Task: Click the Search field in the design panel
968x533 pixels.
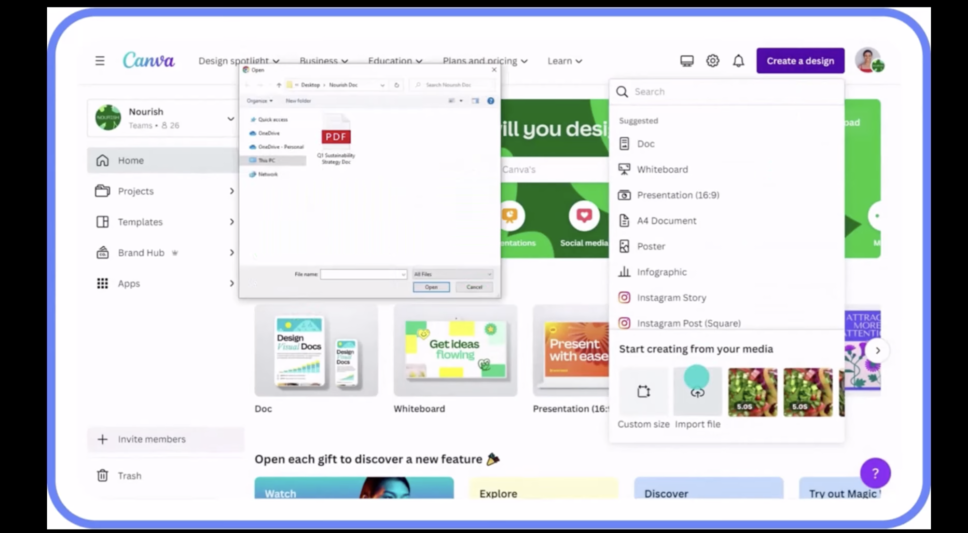Action: click(726, 91)
